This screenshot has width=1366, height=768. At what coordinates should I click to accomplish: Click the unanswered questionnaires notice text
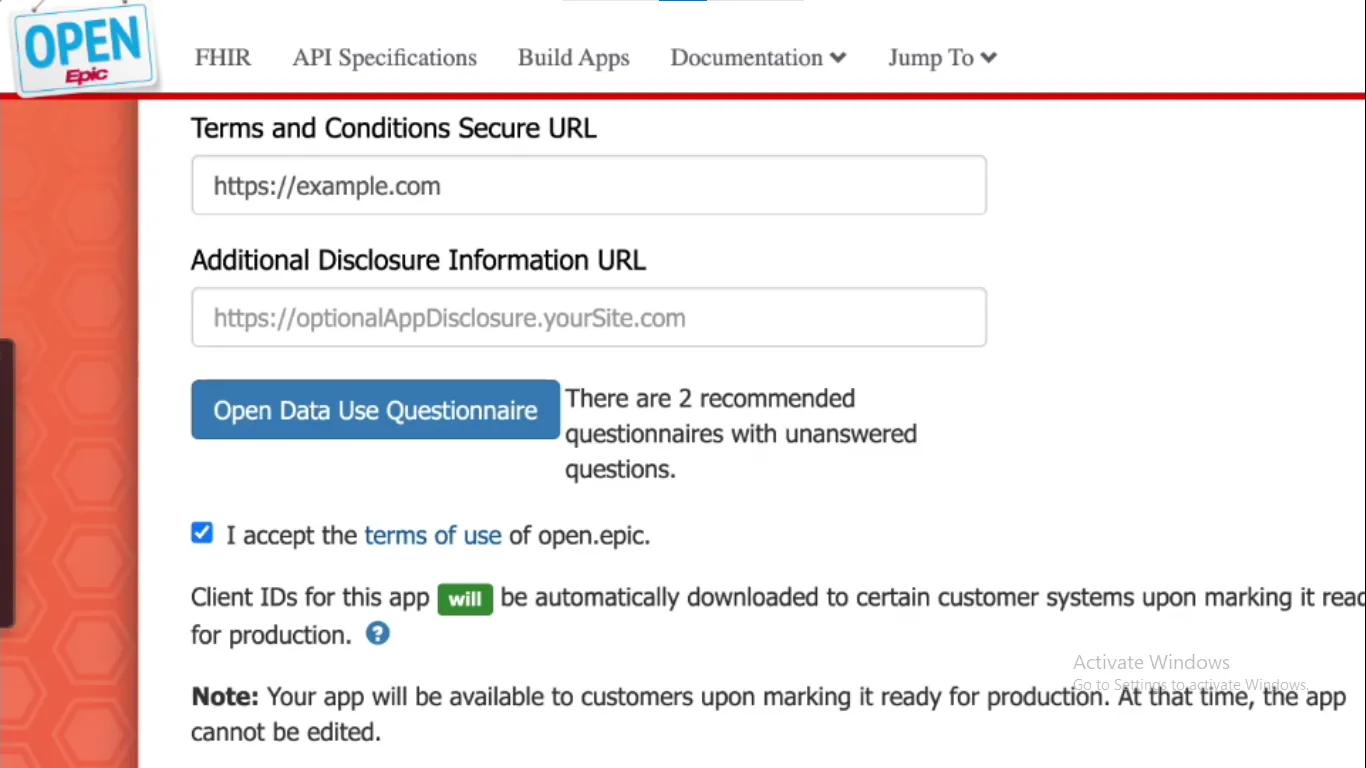tap(740, 434)
